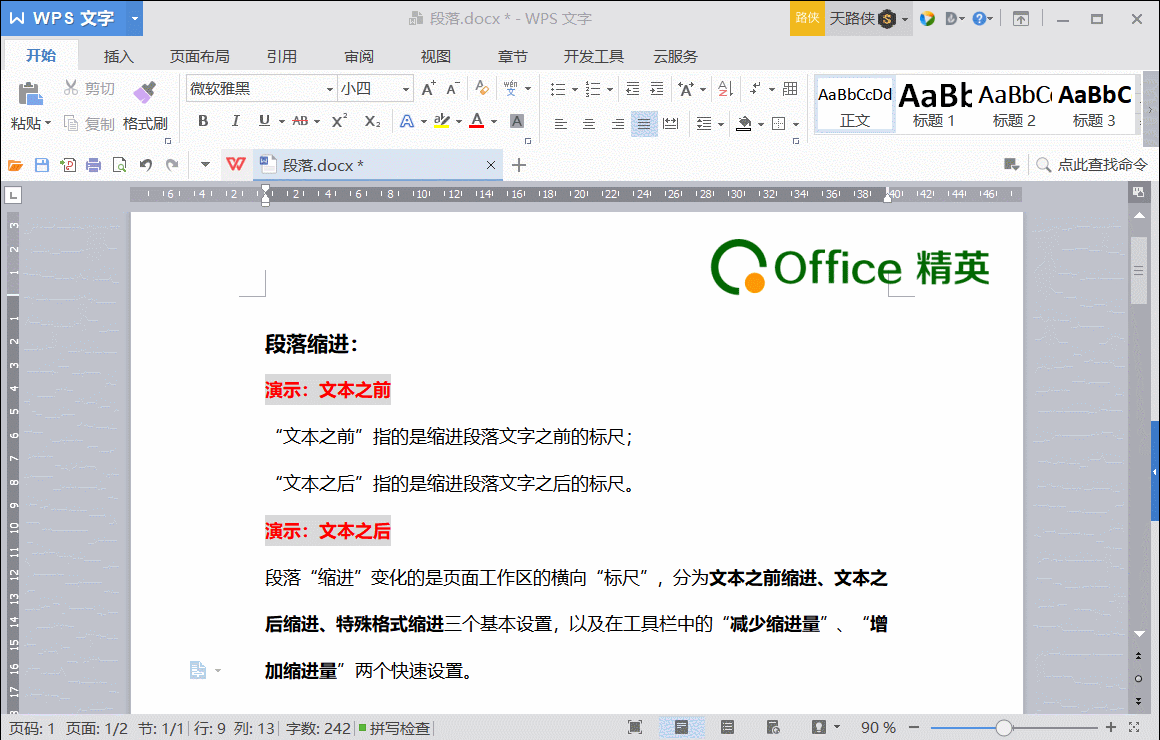Switch to the 插入 tab

pos(118,56)
